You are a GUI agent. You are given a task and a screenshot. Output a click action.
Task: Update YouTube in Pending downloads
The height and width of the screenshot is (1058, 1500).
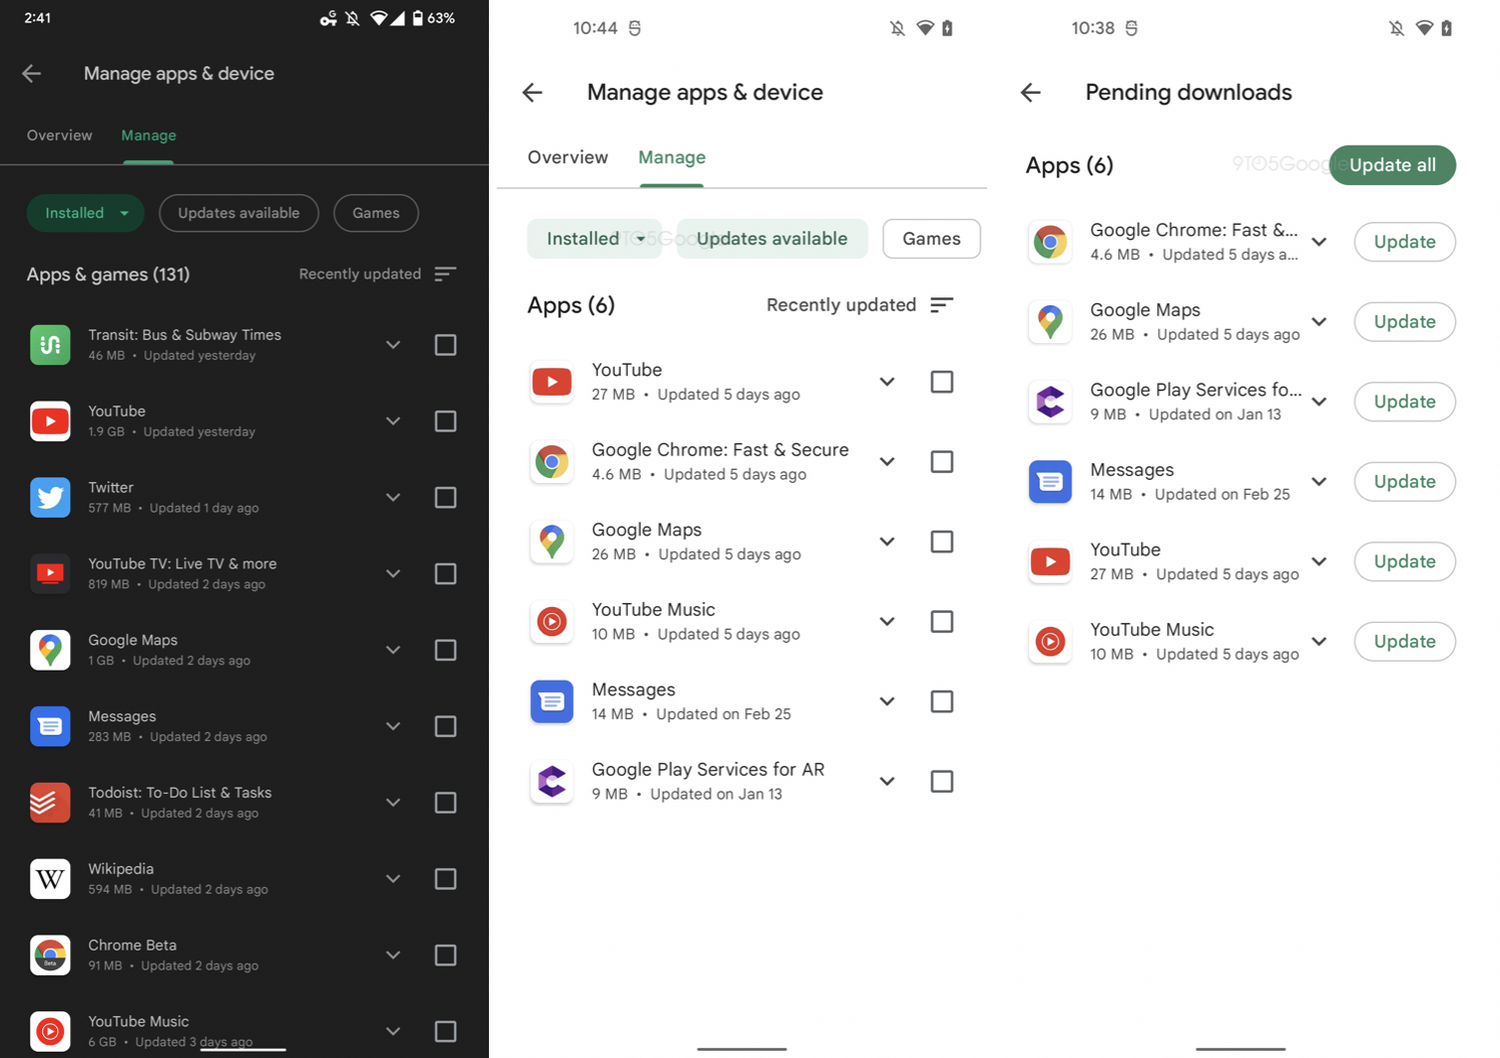[x=1404, y=562]
